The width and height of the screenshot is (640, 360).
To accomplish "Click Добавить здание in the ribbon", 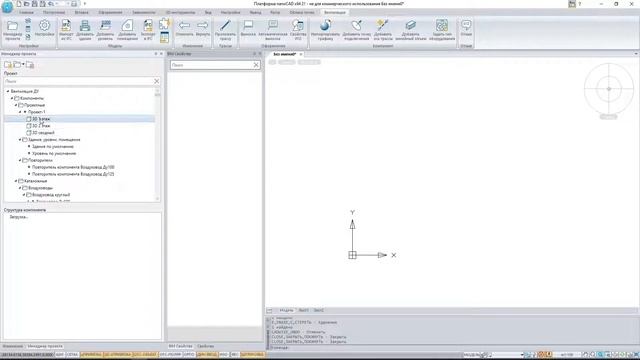I will pyautogui.click(x=85, y=29).
